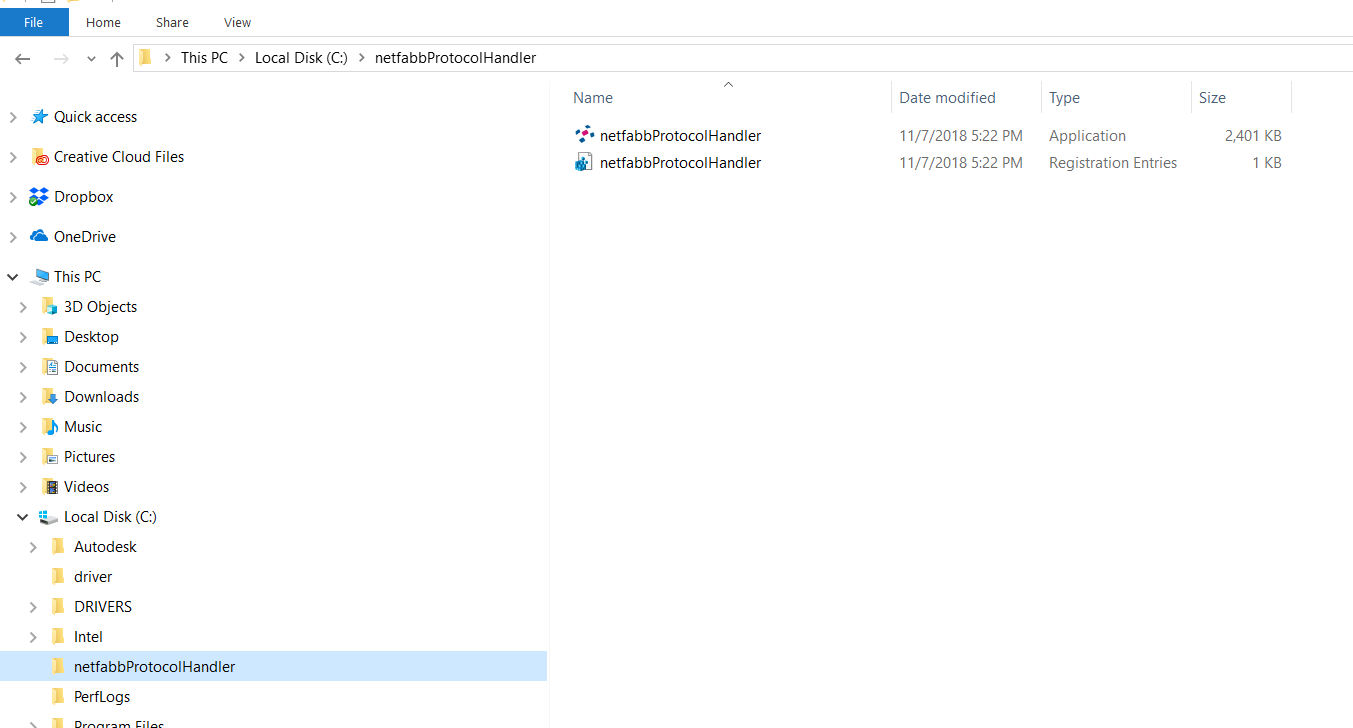Go up one folder level with Up arrow
1353x728 pixels.
117,59
